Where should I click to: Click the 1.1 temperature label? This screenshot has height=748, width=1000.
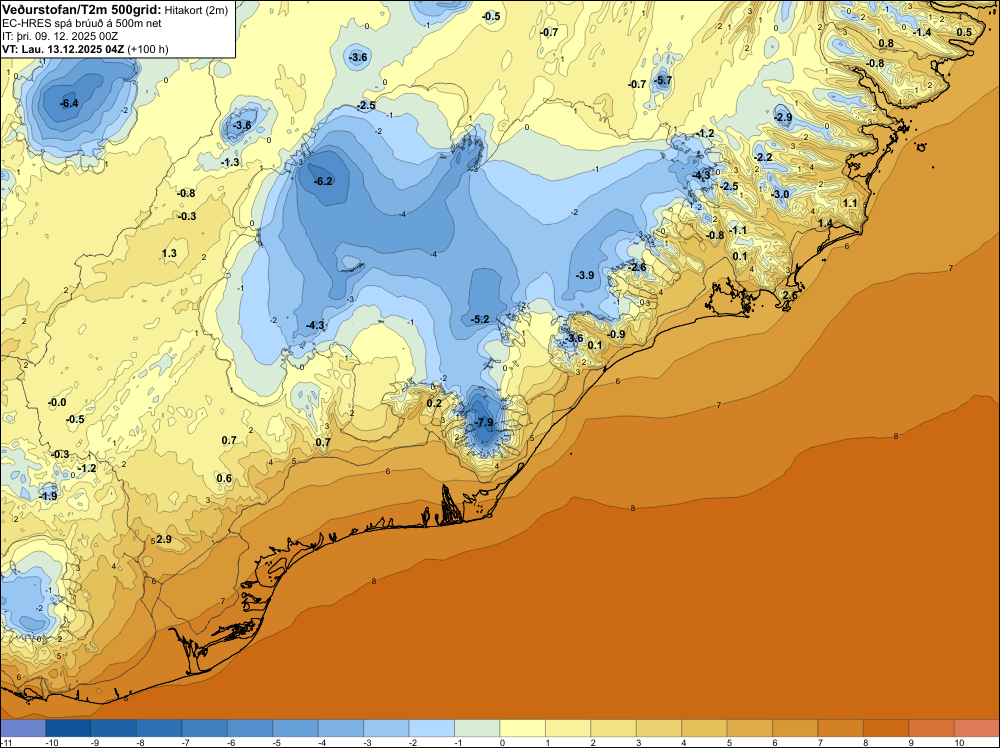tap(850, 203)
